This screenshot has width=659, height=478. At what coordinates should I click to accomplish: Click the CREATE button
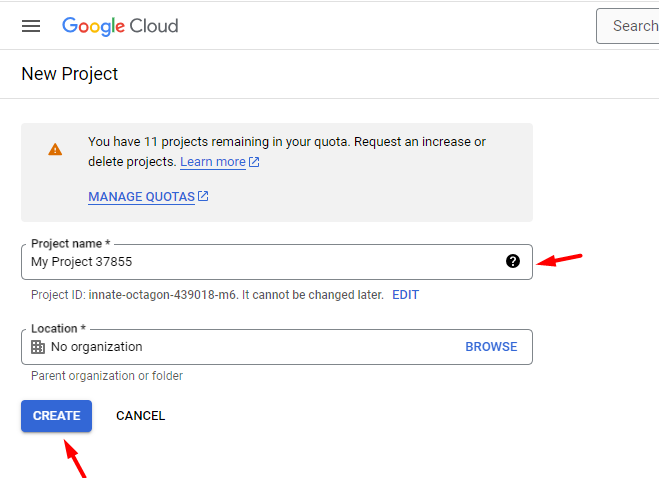point(56,416)
